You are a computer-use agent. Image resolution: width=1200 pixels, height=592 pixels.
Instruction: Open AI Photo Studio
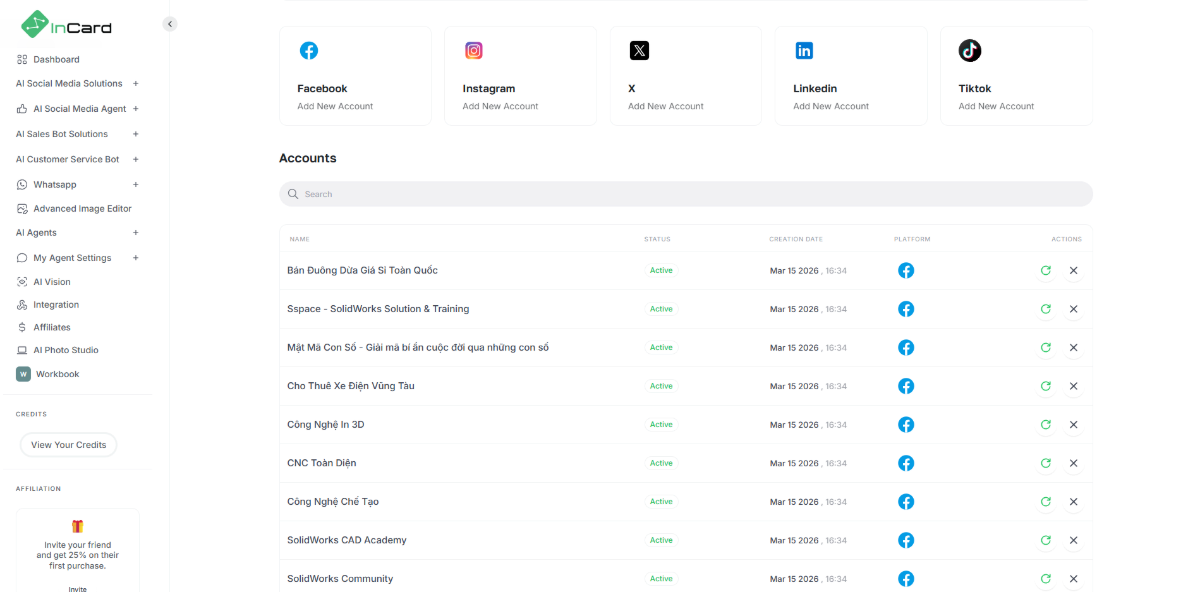(66, 350)
